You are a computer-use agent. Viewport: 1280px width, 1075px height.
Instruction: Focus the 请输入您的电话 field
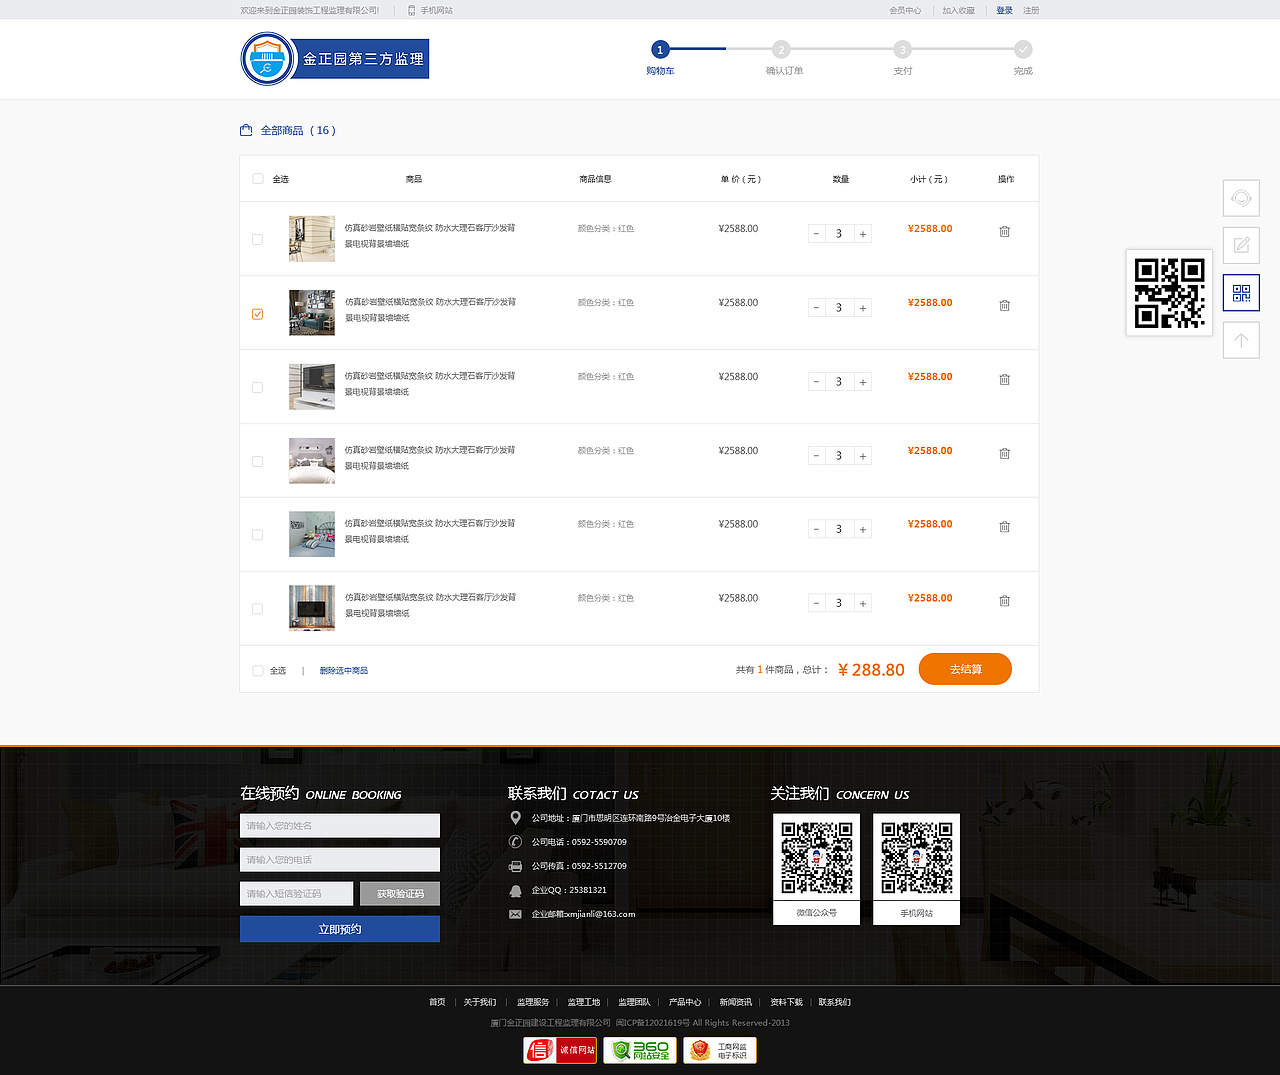(340, 859)
